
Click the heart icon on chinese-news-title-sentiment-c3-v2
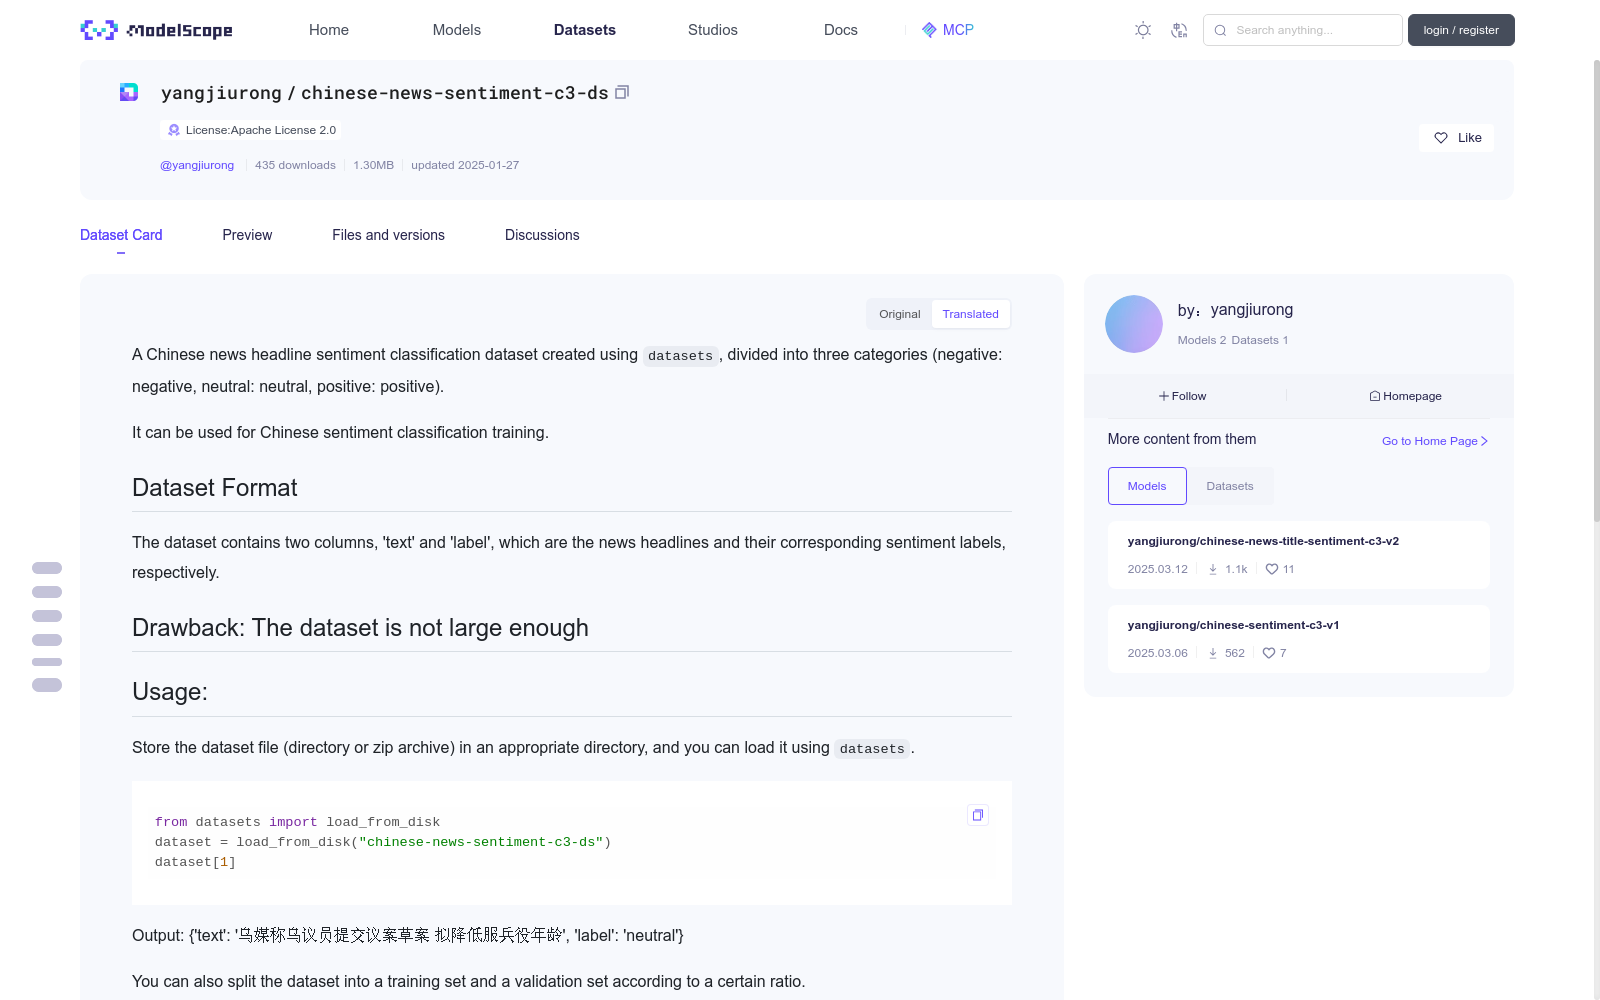click(1272, 569)
